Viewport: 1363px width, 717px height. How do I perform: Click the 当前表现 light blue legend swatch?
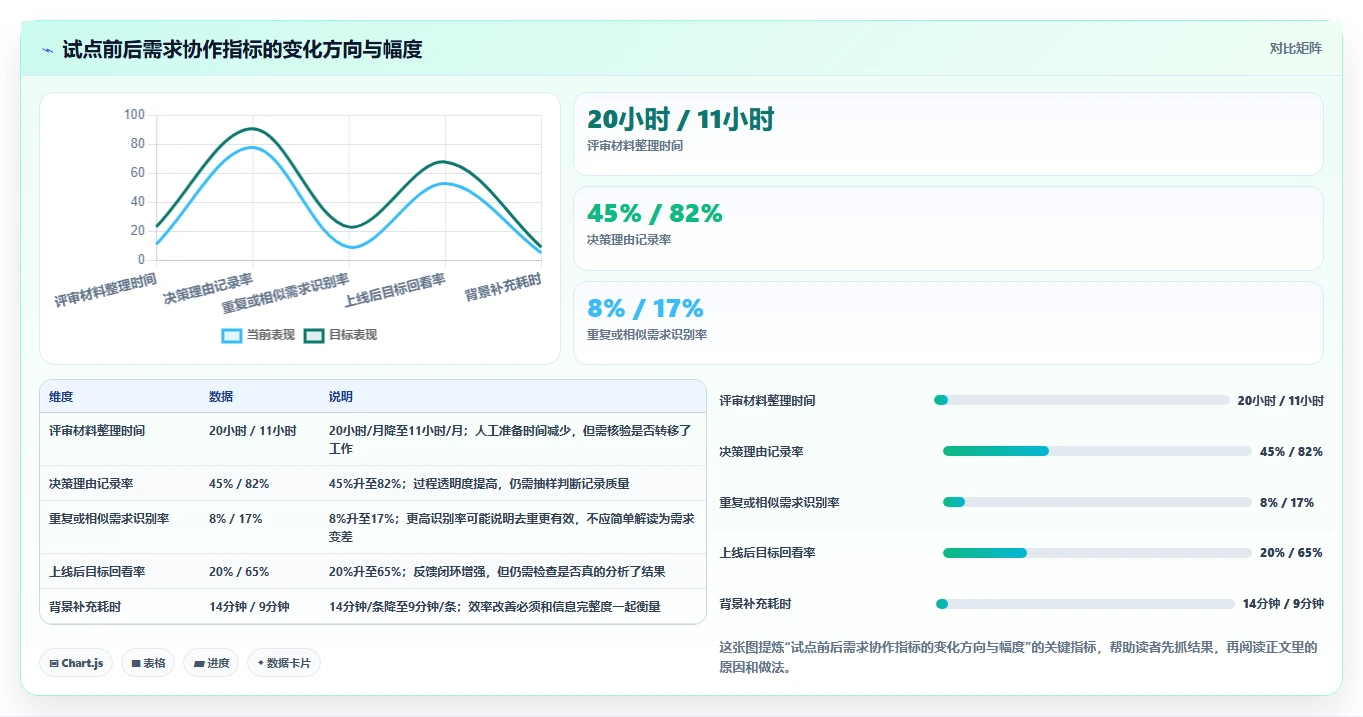[x=232, y=335]
